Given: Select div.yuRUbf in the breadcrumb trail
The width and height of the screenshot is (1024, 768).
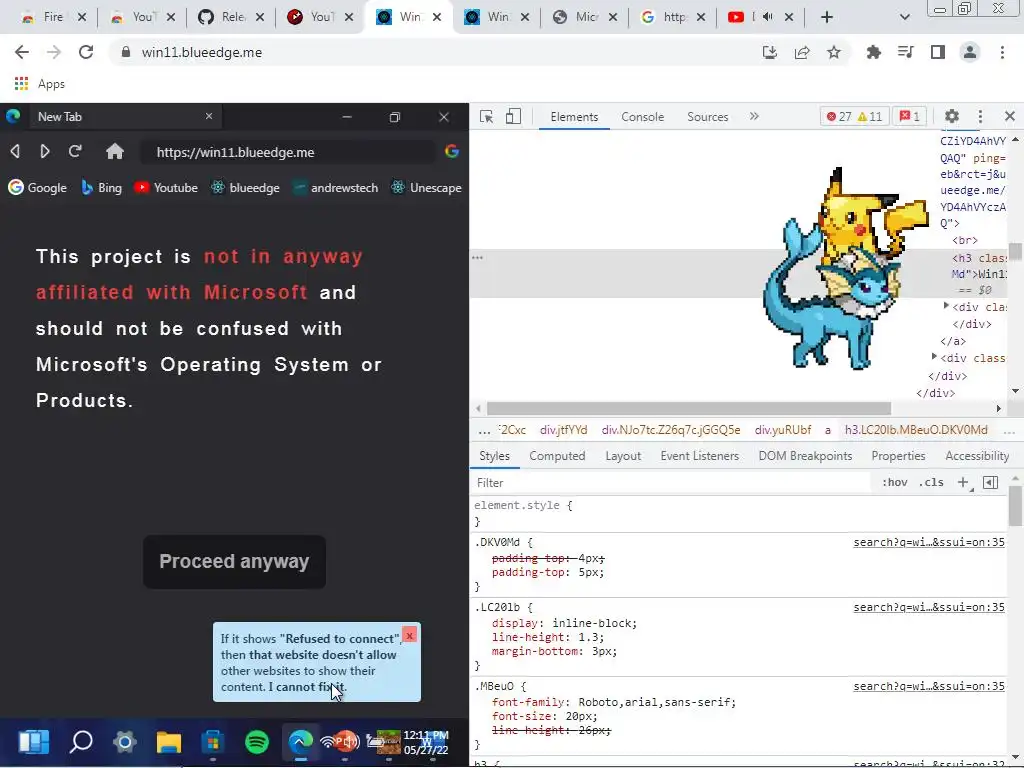Looking at the screenshot, I should 782,430.
